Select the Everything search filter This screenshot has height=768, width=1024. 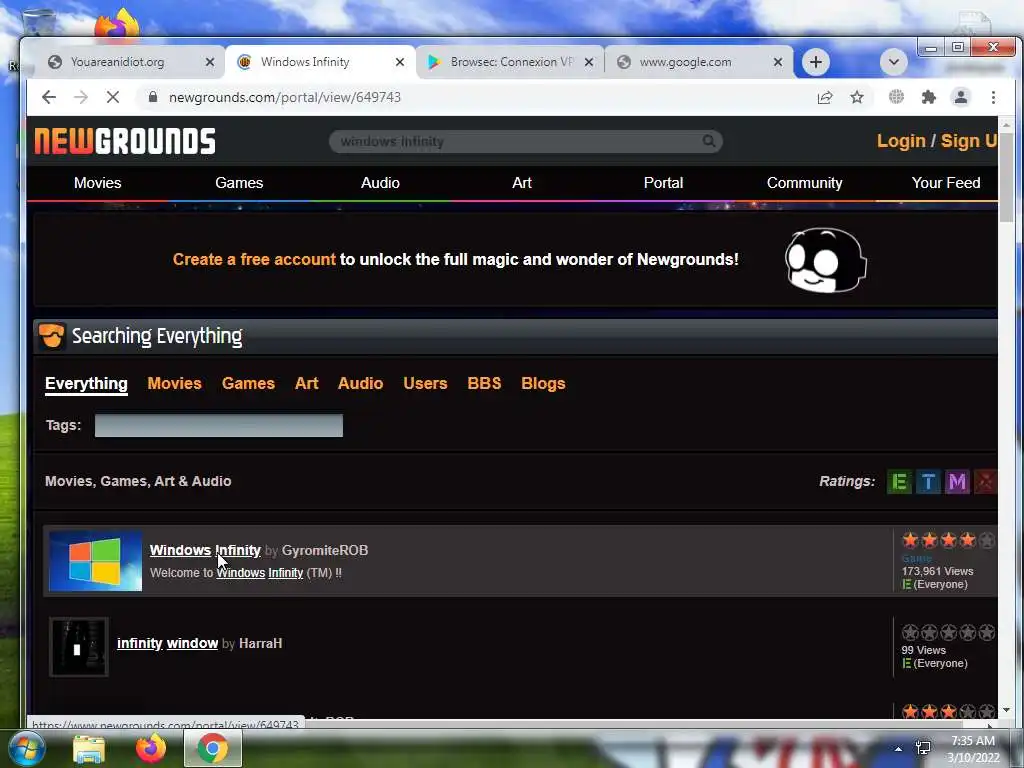coord(86,383)
